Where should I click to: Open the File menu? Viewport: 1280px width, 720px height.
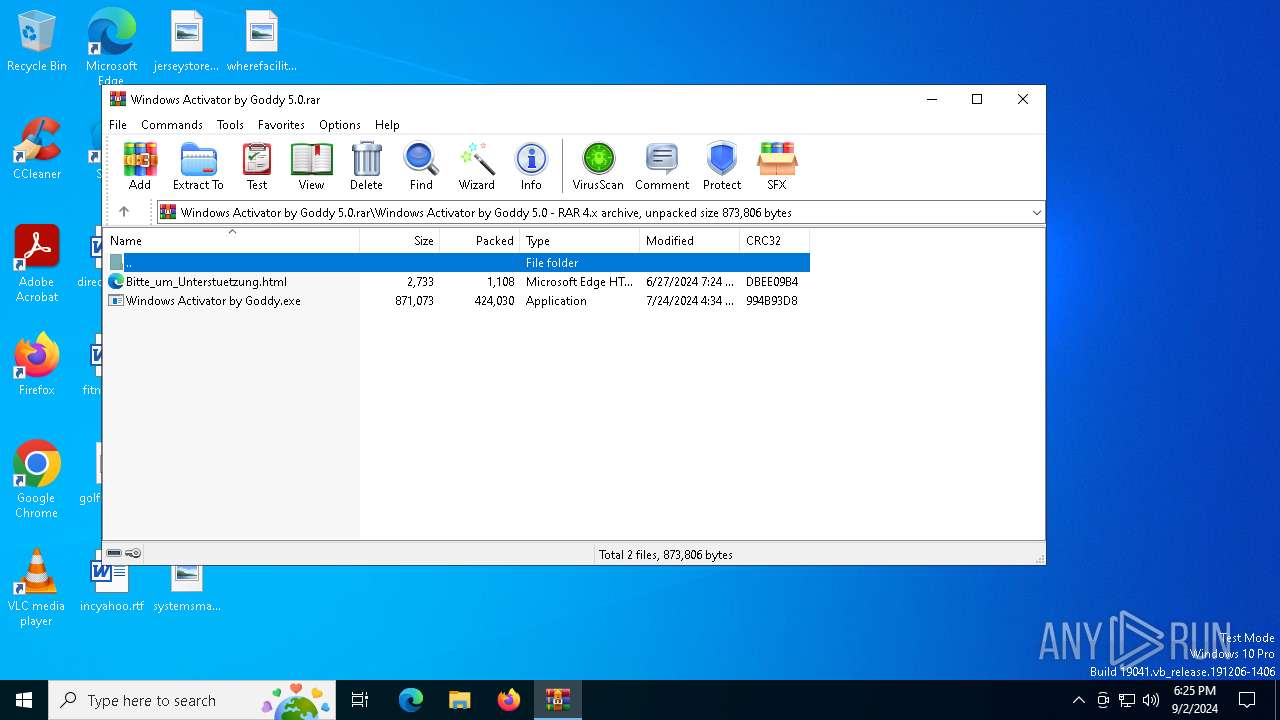coord(118,125)
